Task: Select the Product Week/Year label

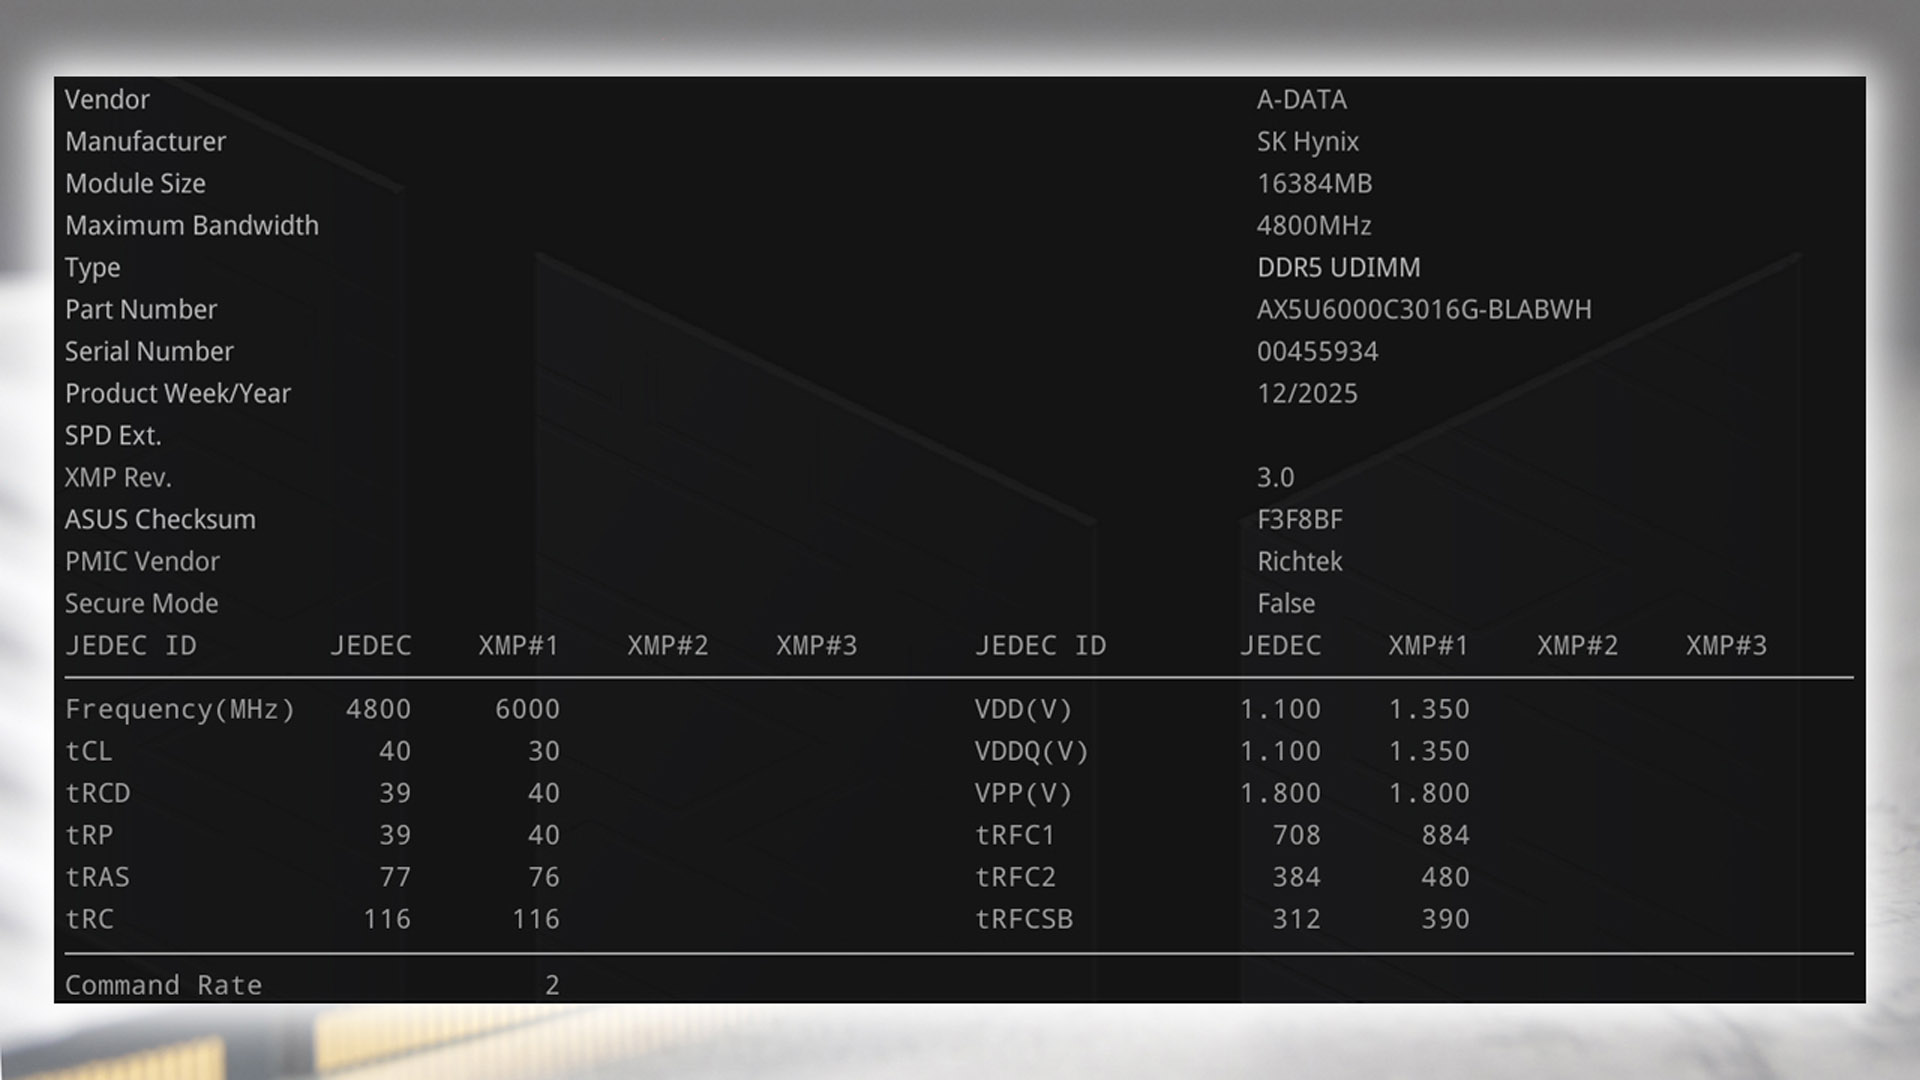Action: click(177, 394)
